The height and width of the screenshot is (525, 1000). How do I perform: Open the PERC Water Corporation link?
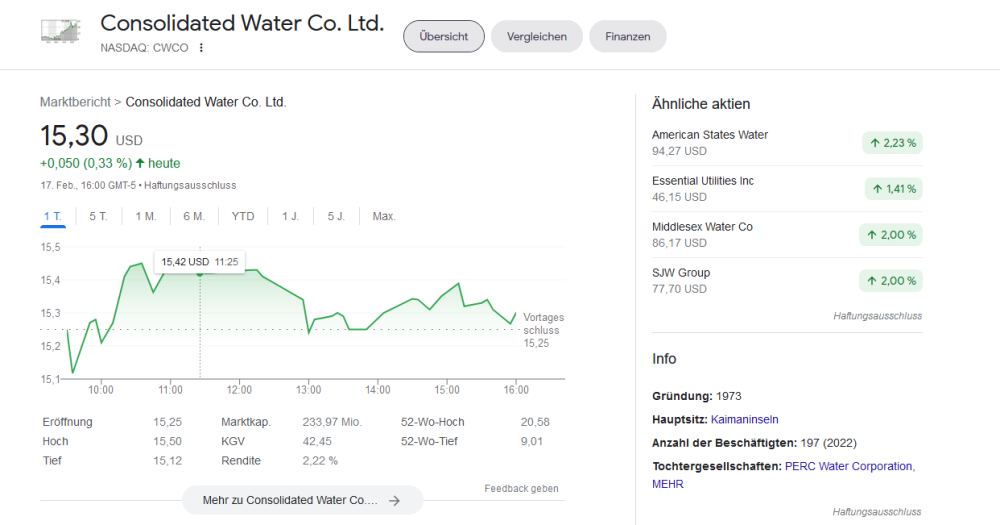pyautogui.click(x=848, y=466)
